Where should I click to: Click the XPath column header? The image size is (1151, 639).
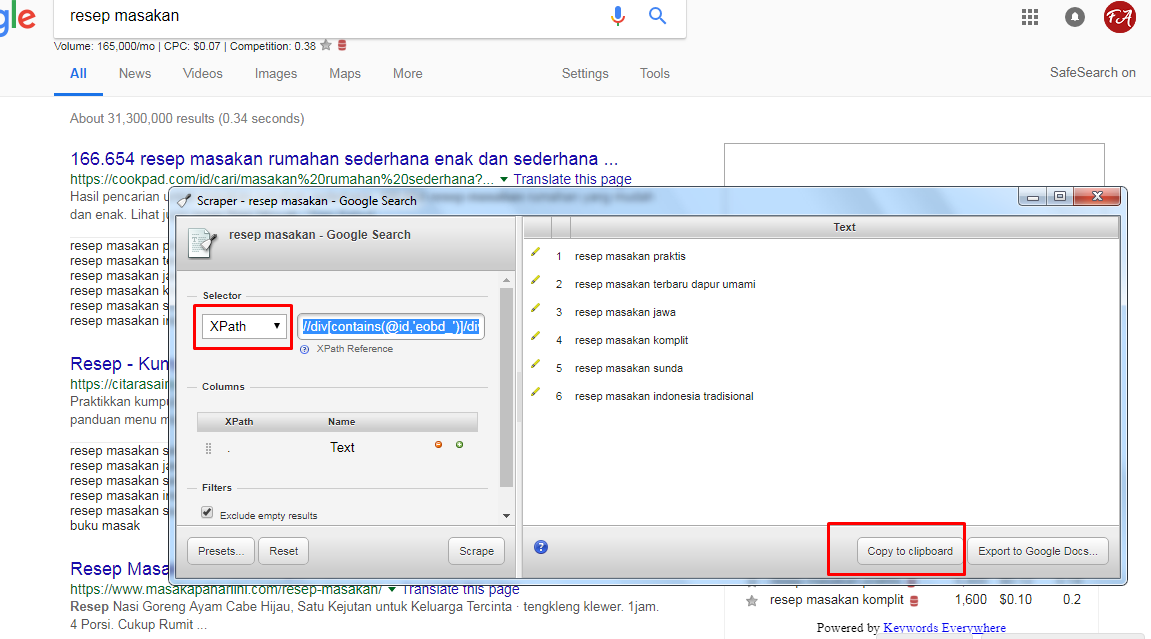239,422
